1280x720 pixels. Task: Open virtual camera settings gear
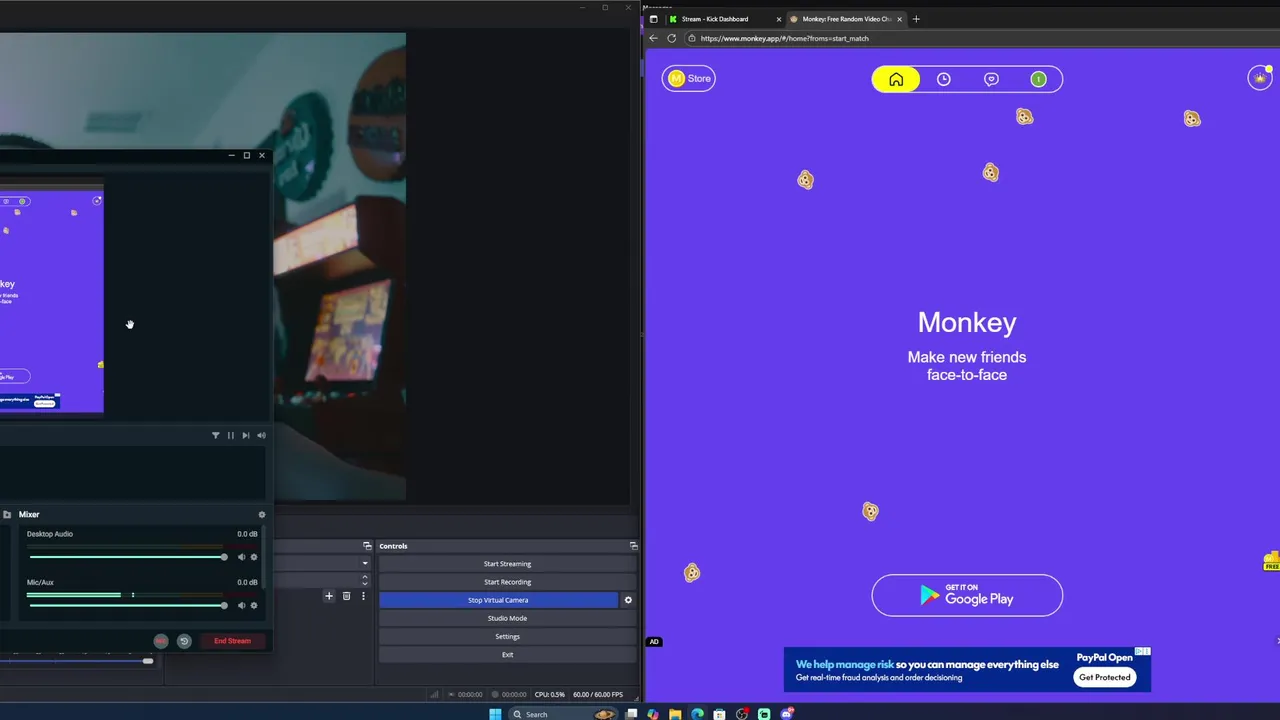click(628, 600)
